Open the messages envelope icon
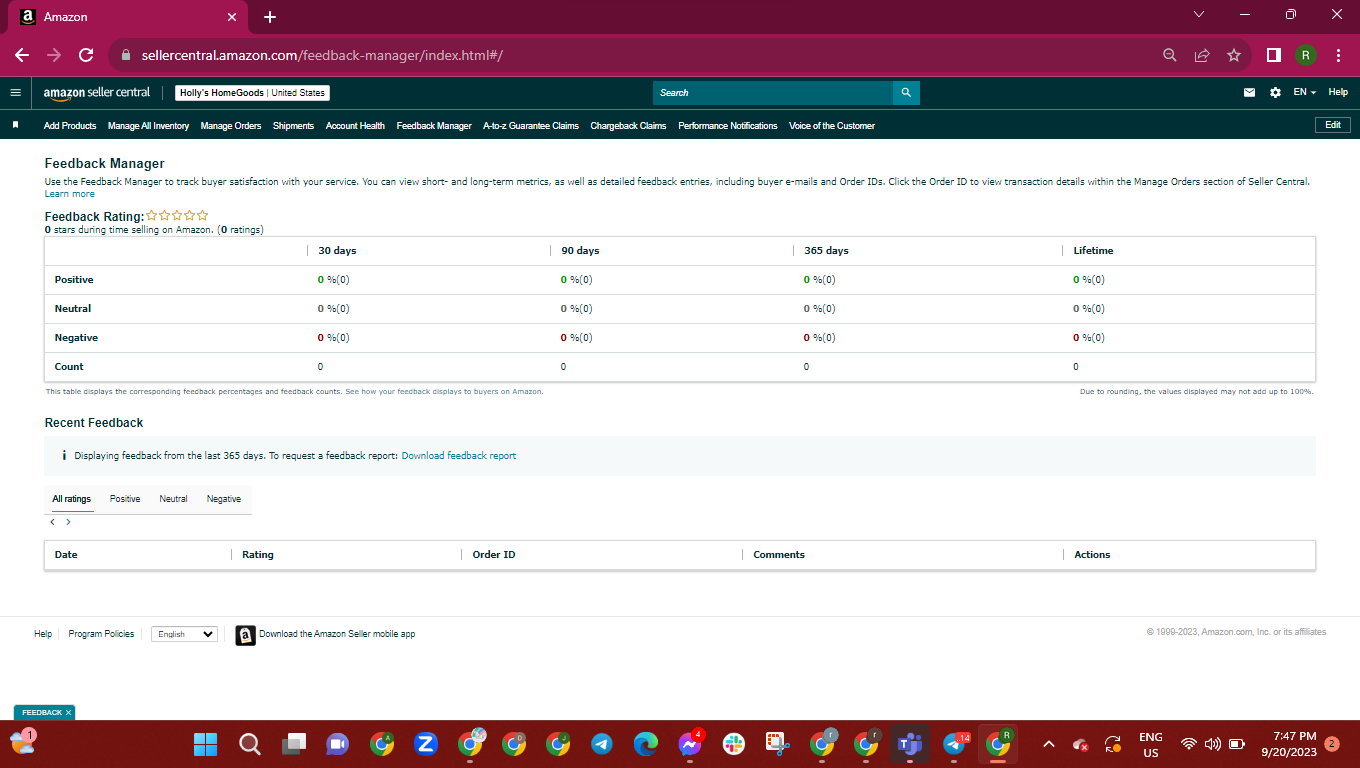Viewport: 1360px width, 768px height. coord(1249,92)
